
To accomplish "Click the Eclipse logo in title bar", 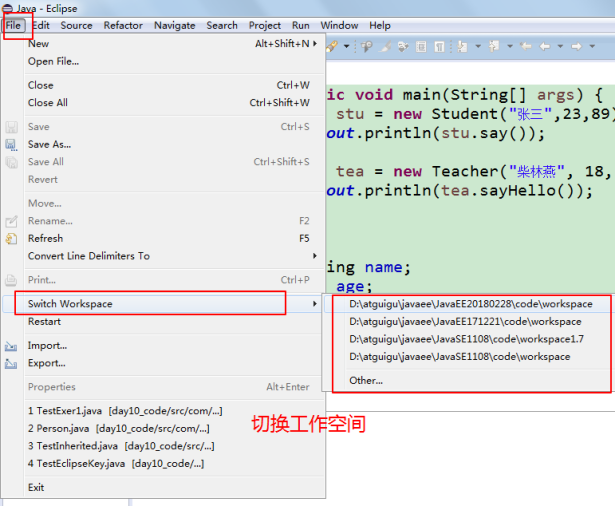I will pos(7,8).
